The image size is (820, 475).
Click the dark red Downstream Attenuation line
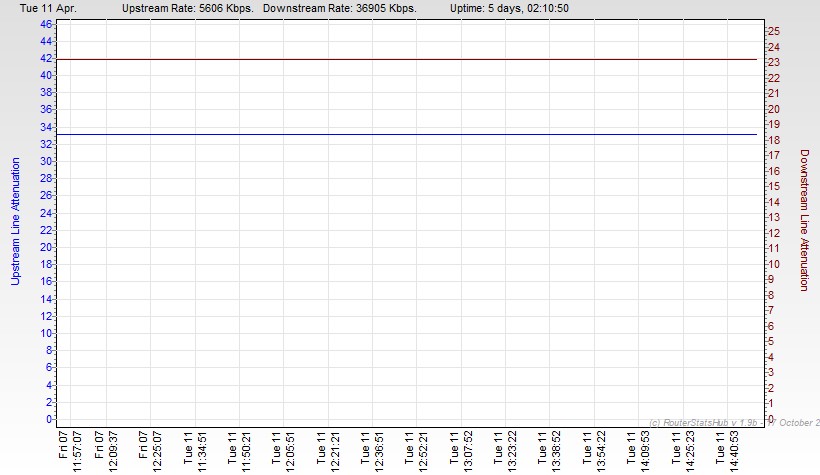click(400, 59)
